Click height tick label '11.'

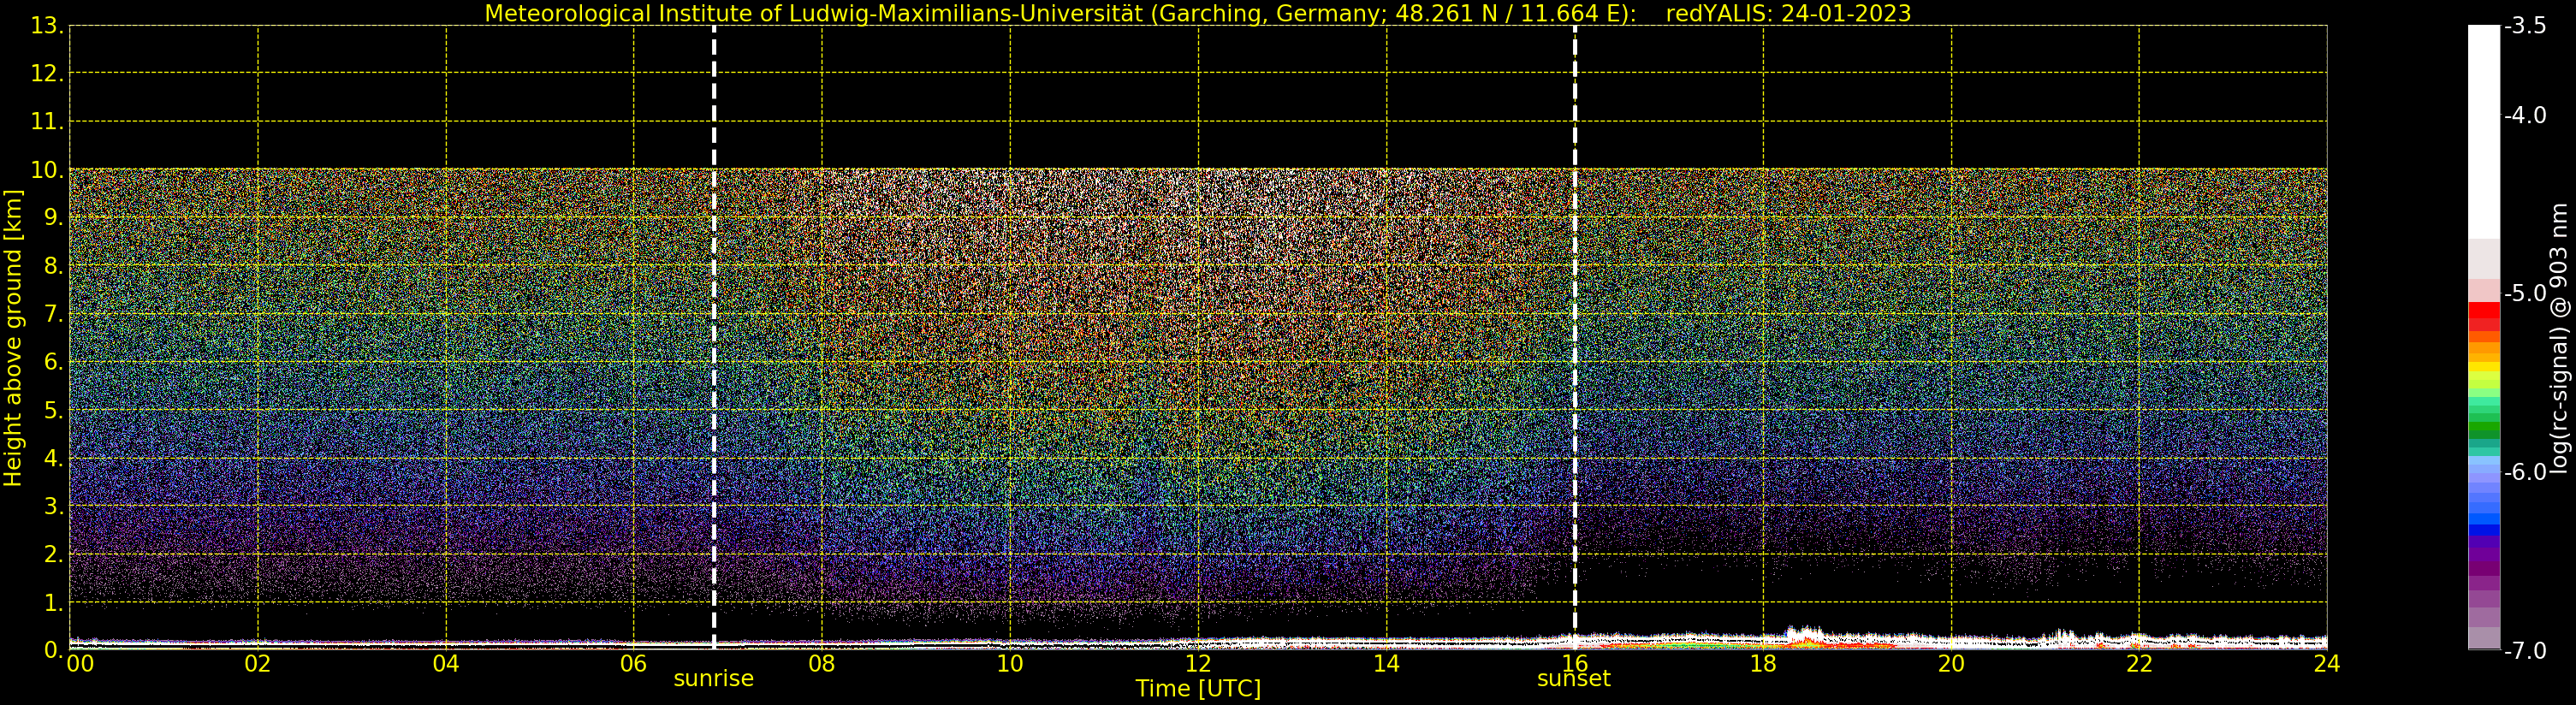47,122
